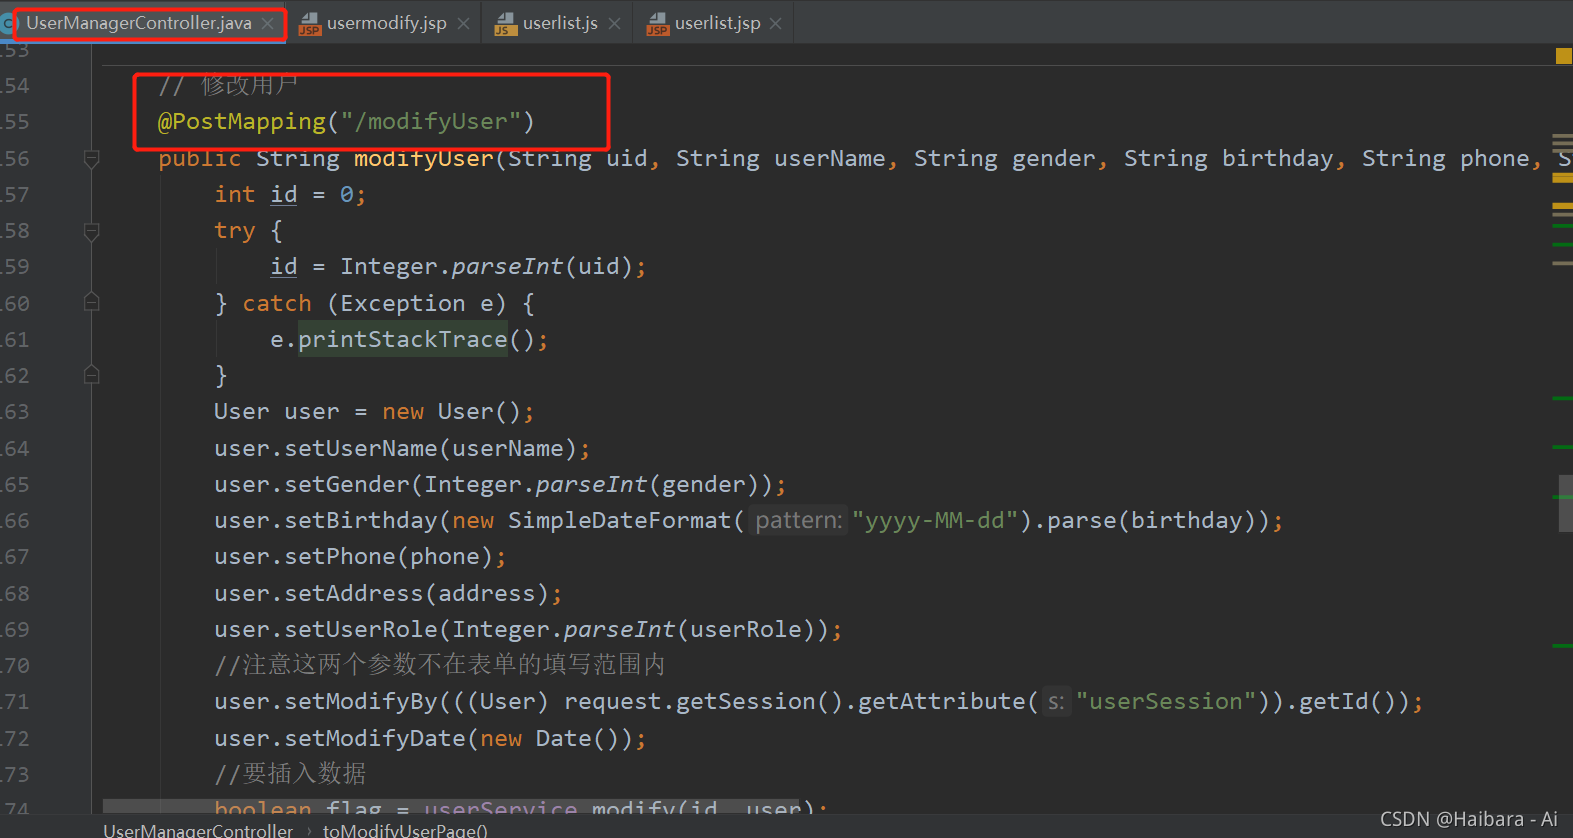Close the userlist.js tab
This screenshot has height=838, width=1573.
(x=614, y=23)
